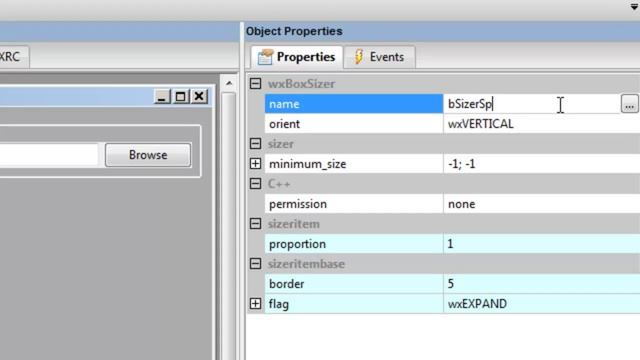This screenshot has height=360, width=640.
Task: Collapse the sizeritem category
Action: [256, 224]
